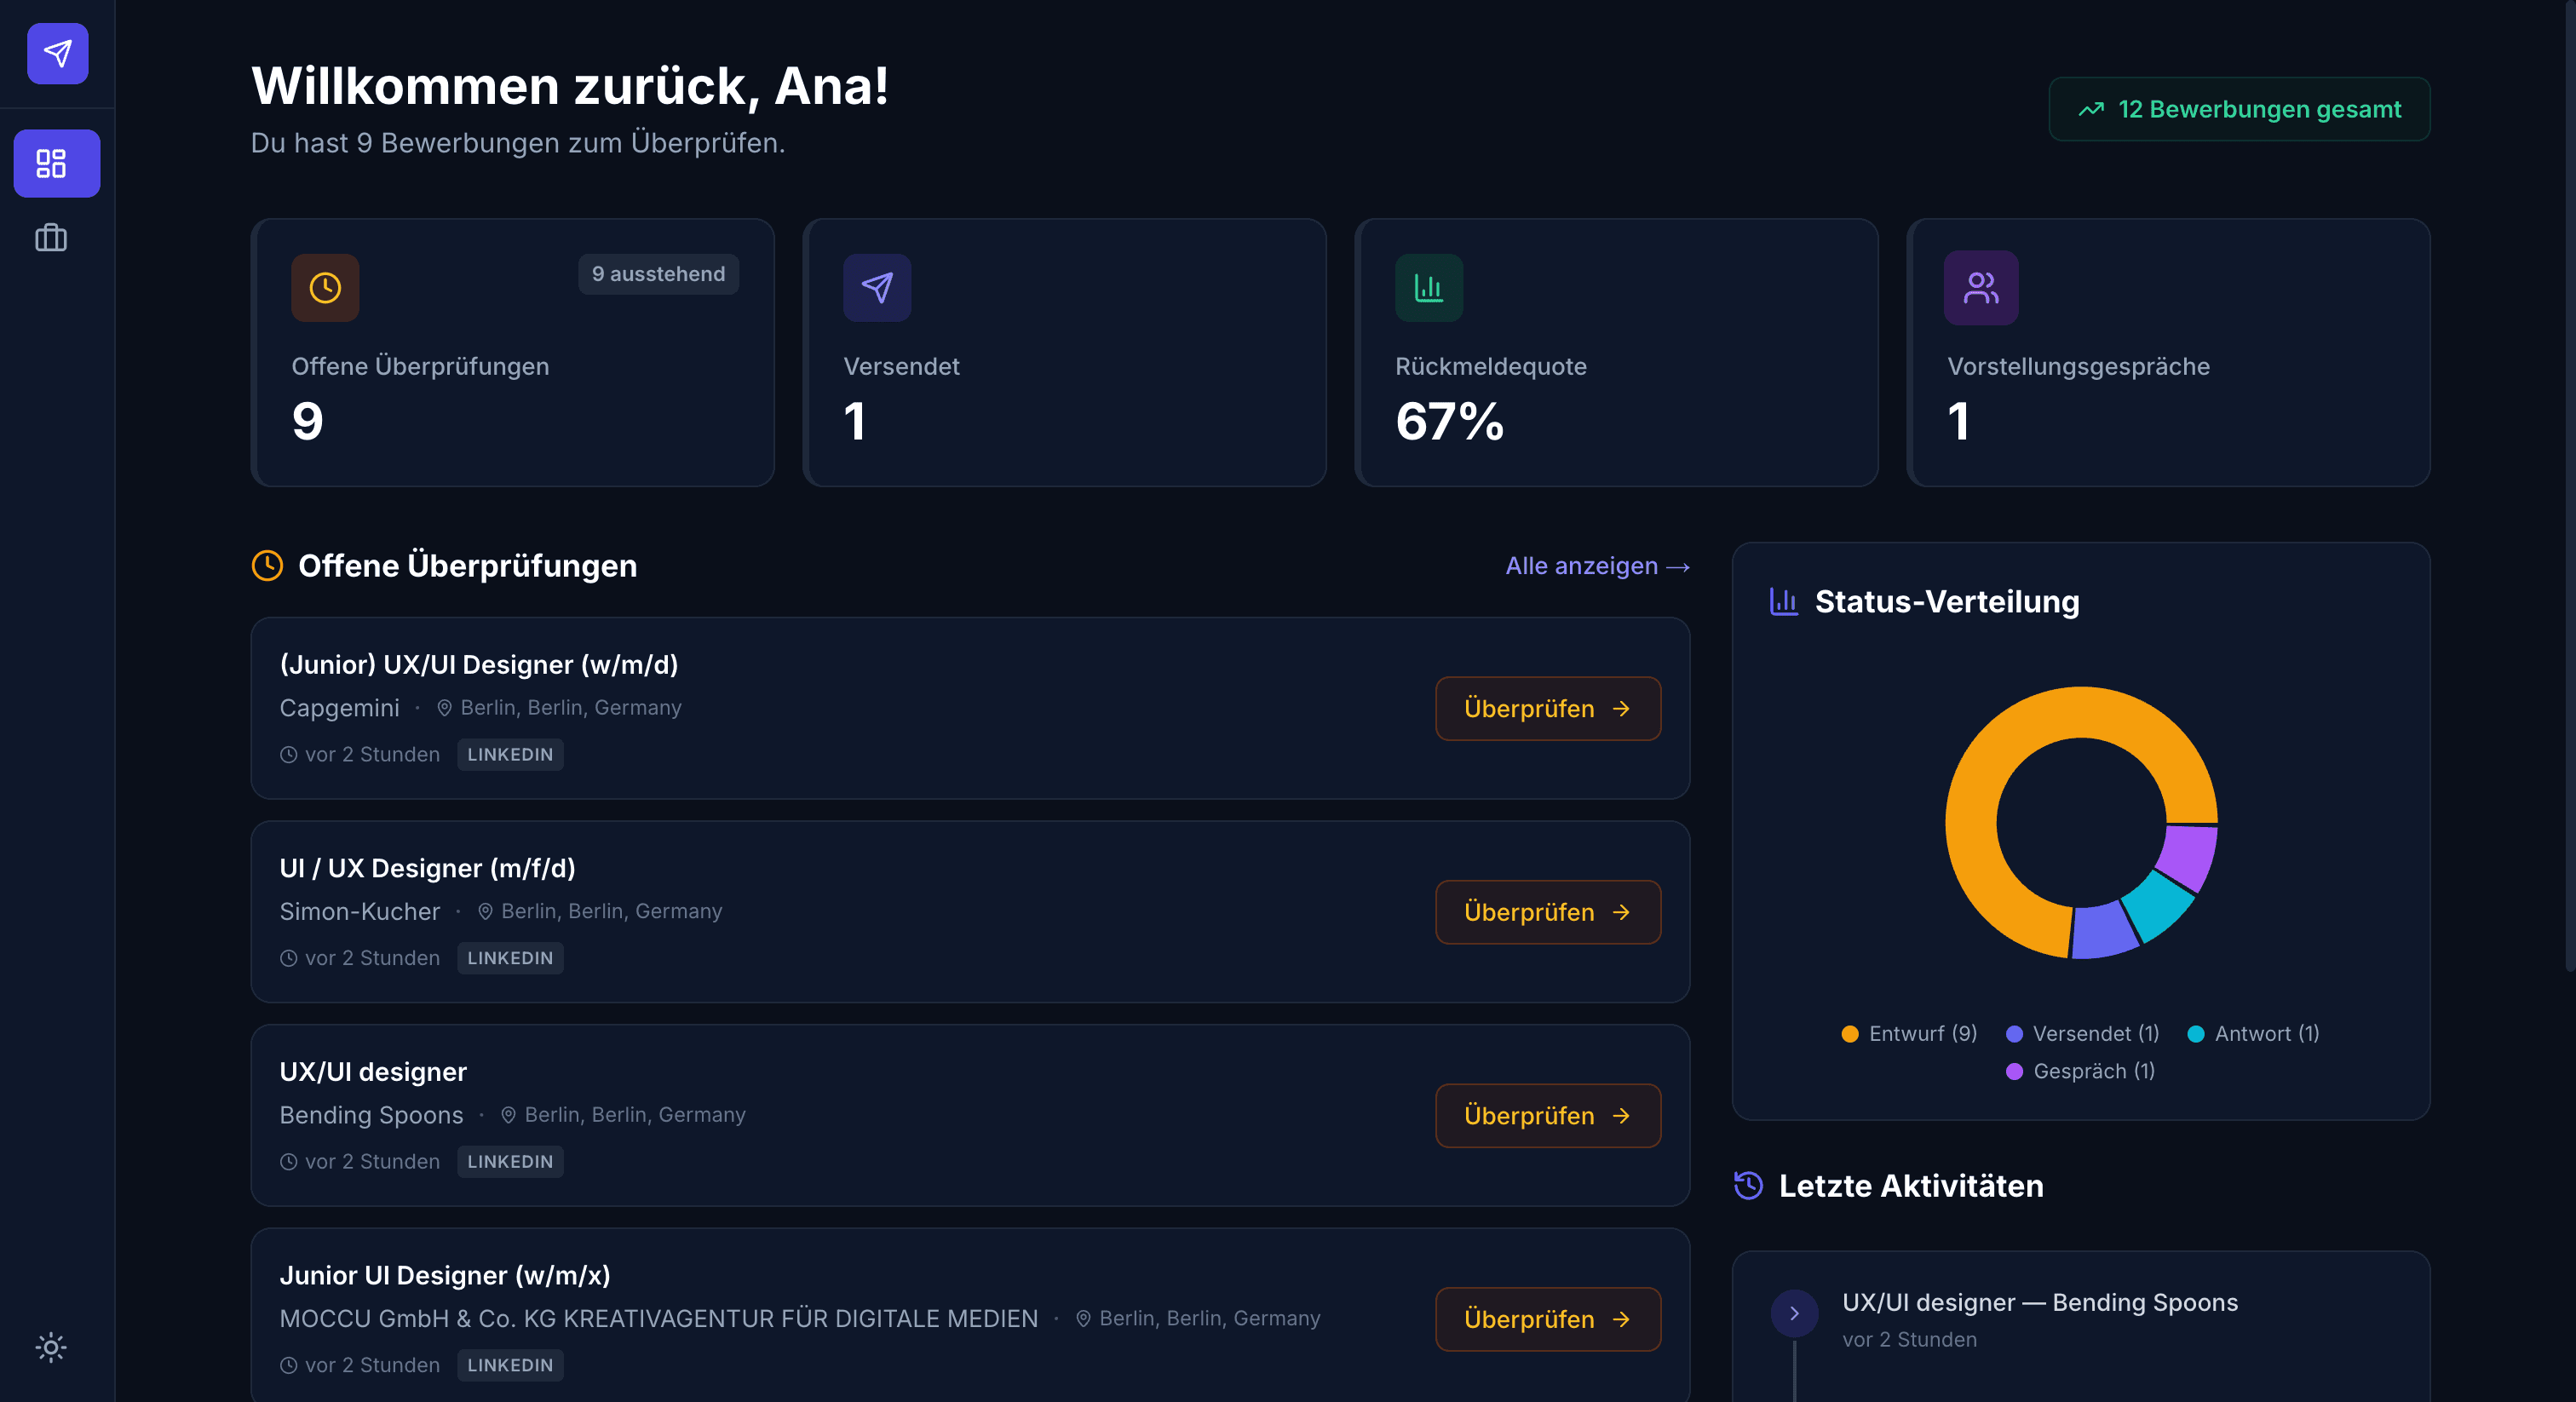
Task: Toggle the Gespräch (1) legend entry
Action: coord(2080,1071)
